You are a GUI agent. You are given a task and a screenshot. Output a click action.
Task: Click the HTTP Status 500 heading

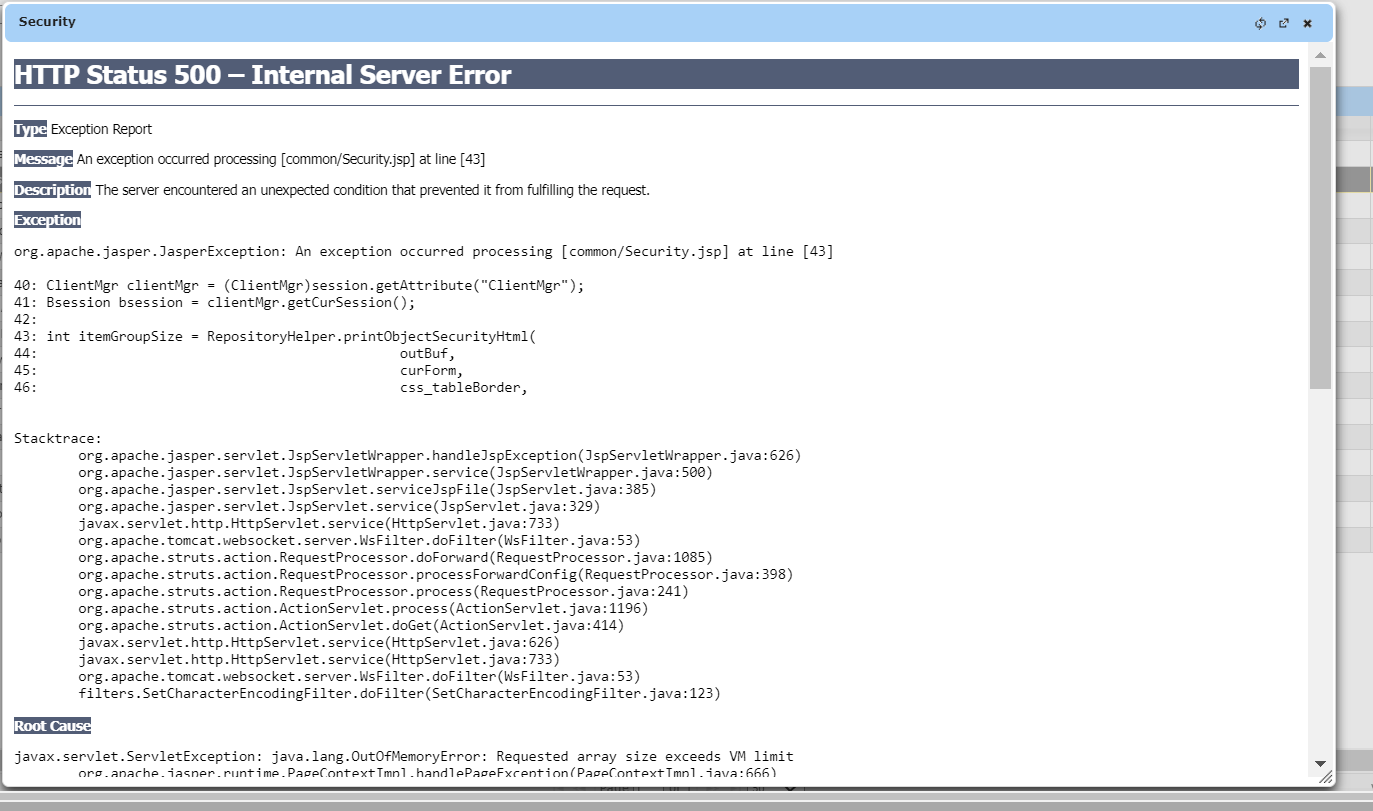(263, 75)
